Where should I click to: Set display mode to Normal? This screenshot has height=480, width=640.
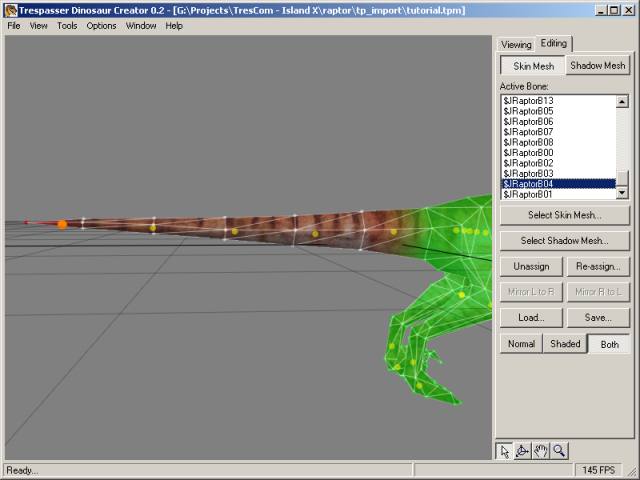[x=521, y=344]
